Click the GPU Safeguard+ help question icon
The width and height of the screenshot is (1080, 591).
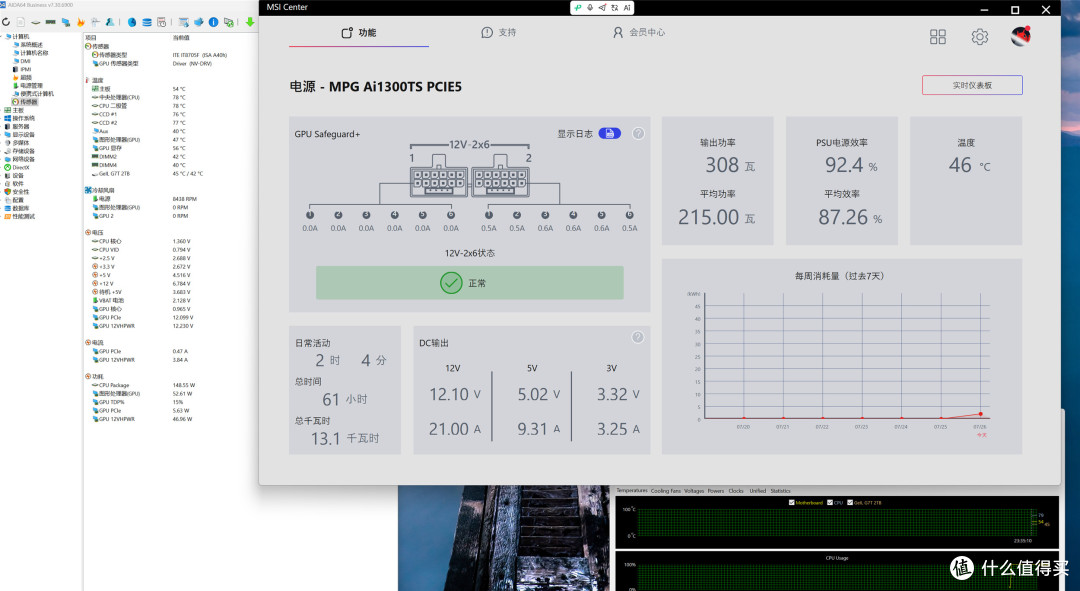(638, 134)
